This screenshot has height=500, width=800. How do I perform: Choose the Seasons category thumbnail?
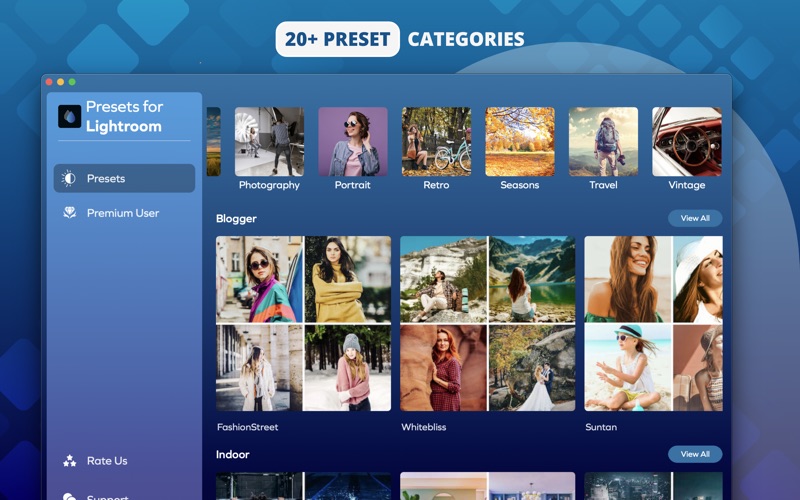(x=519, y=141)
